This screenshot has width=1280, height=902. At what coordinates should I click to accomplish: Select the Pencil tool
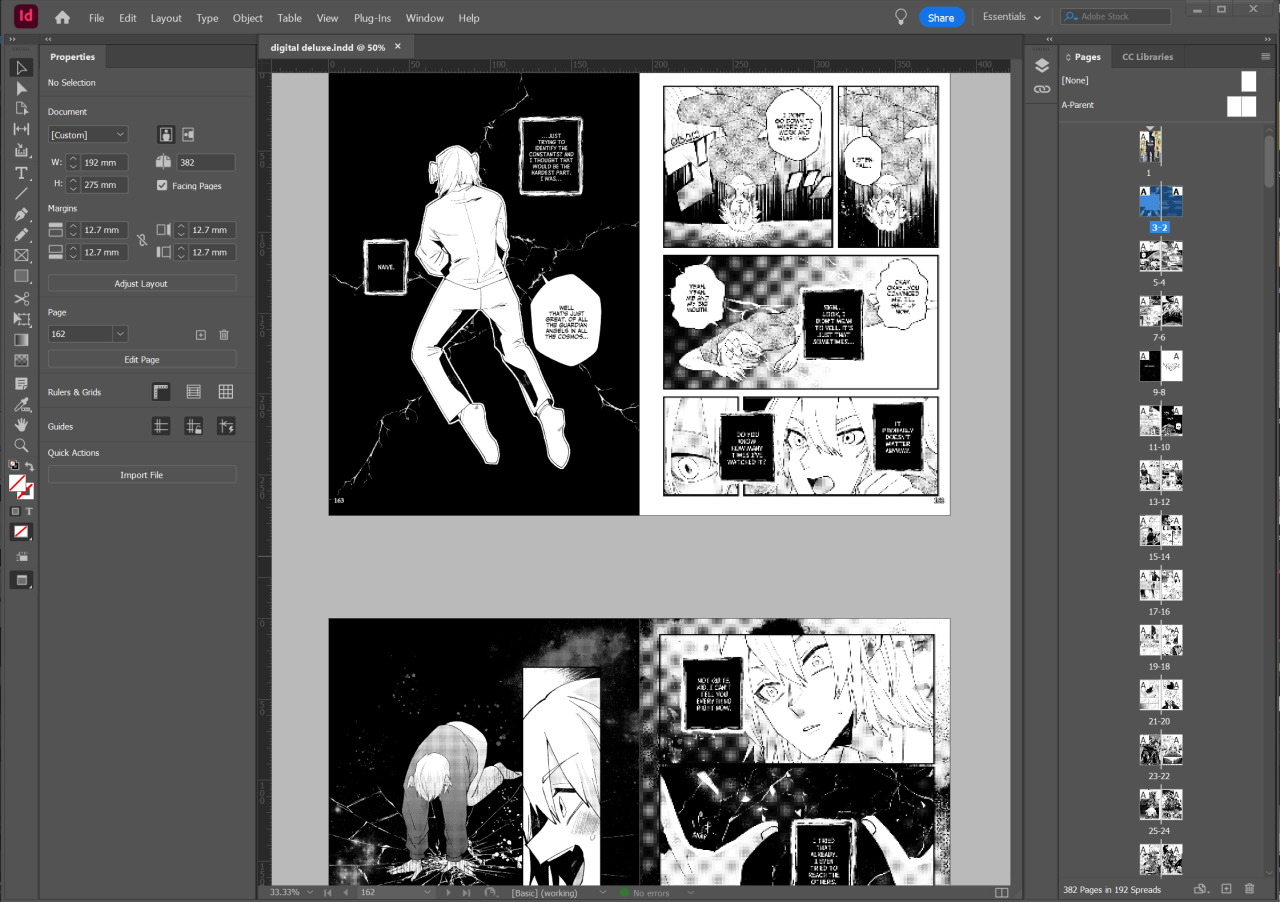(x=22, y=234)
